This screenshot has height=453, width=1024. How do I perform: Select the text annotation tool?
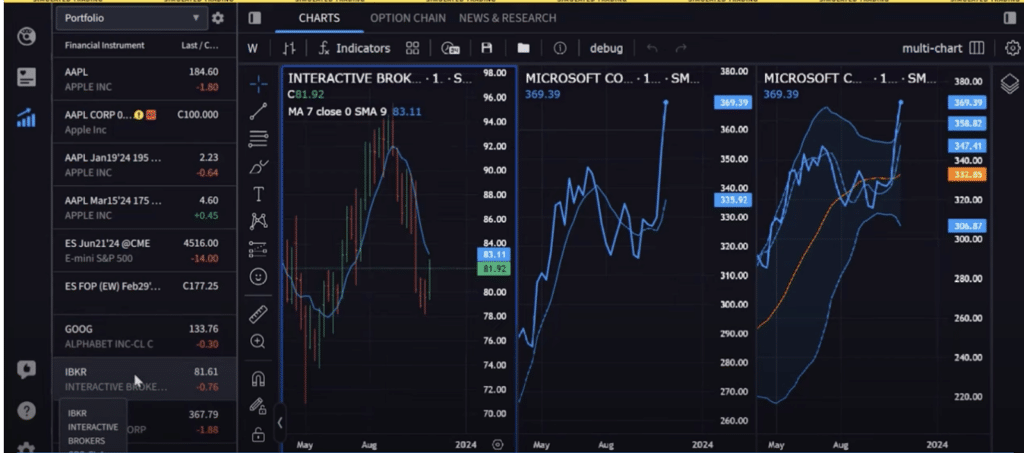tap(259, 194)
